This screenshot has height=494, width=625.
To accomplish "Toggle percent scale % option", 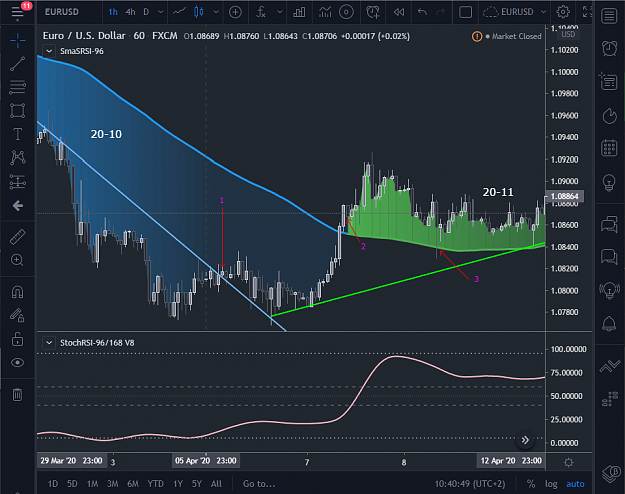I will click(531, 484).
